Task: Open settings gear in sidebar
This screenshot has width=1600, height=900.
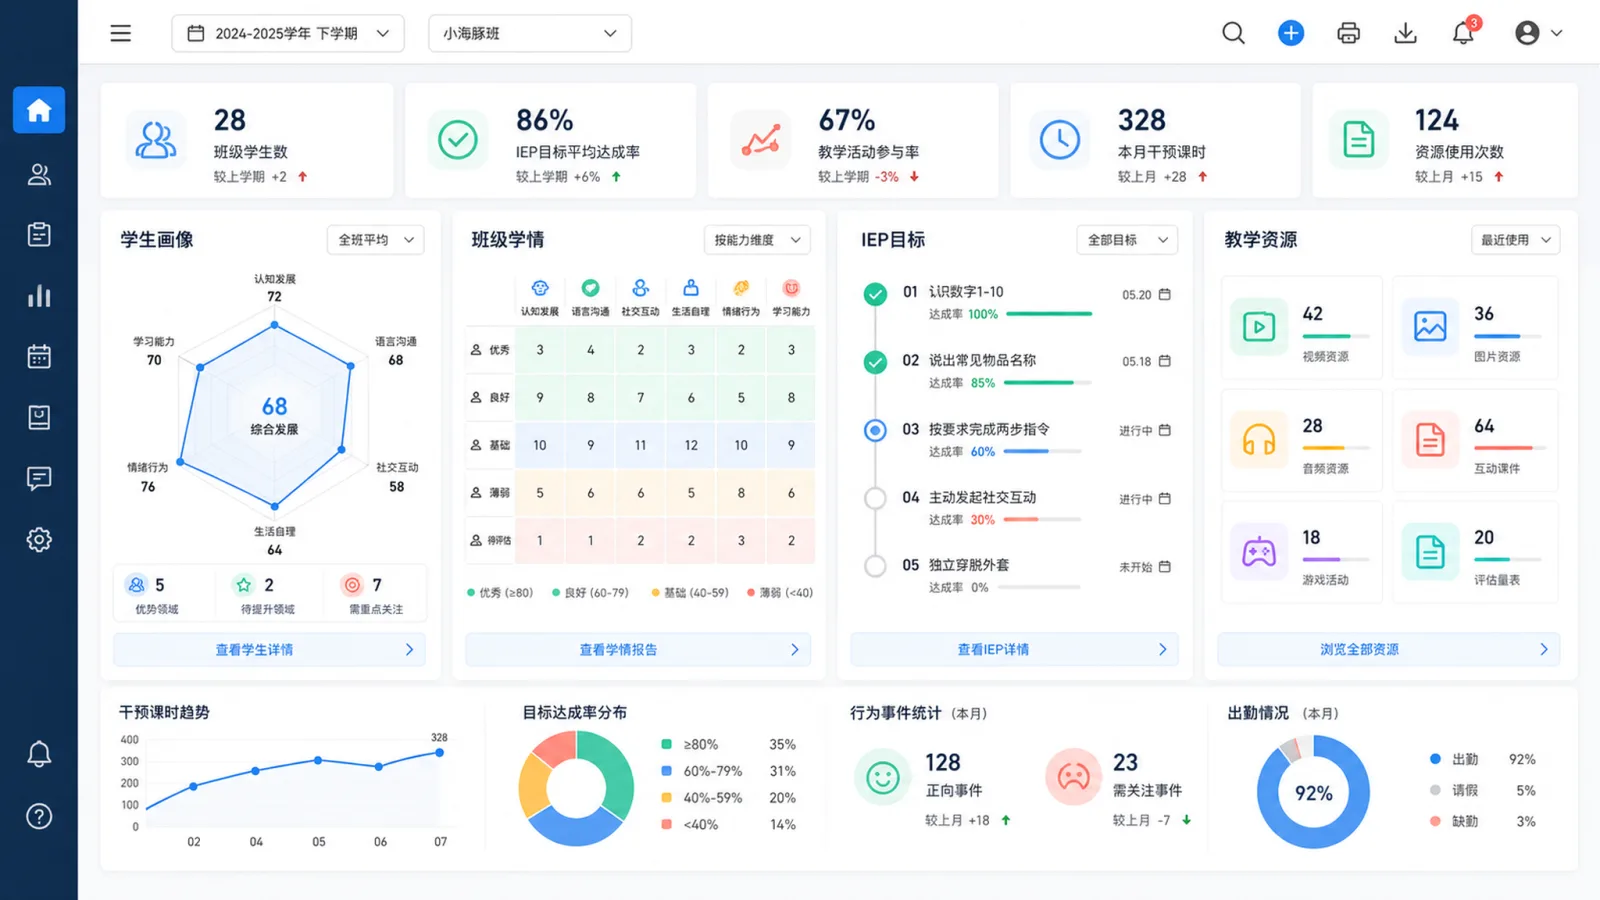Action: click(39, 540)
